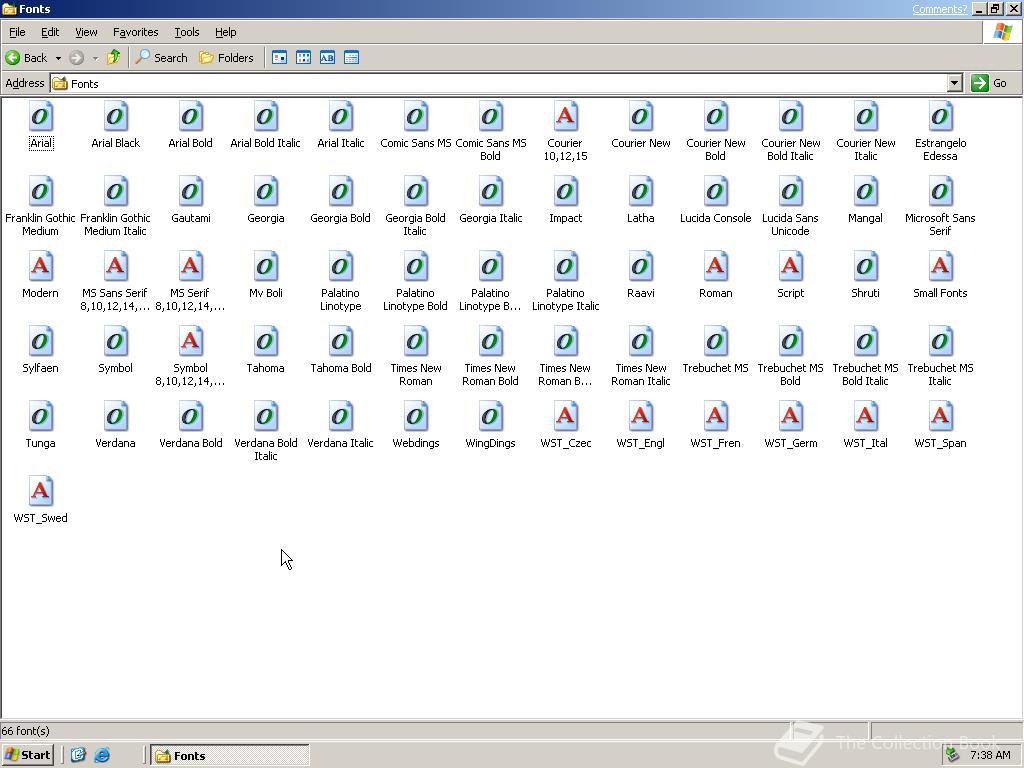
Task: Select the Estrangelo Edessa font icon
Action: (940, 116)
